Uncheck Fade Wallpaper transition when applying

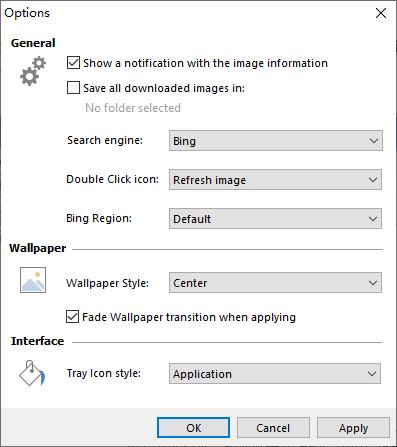tap(72, 317)
